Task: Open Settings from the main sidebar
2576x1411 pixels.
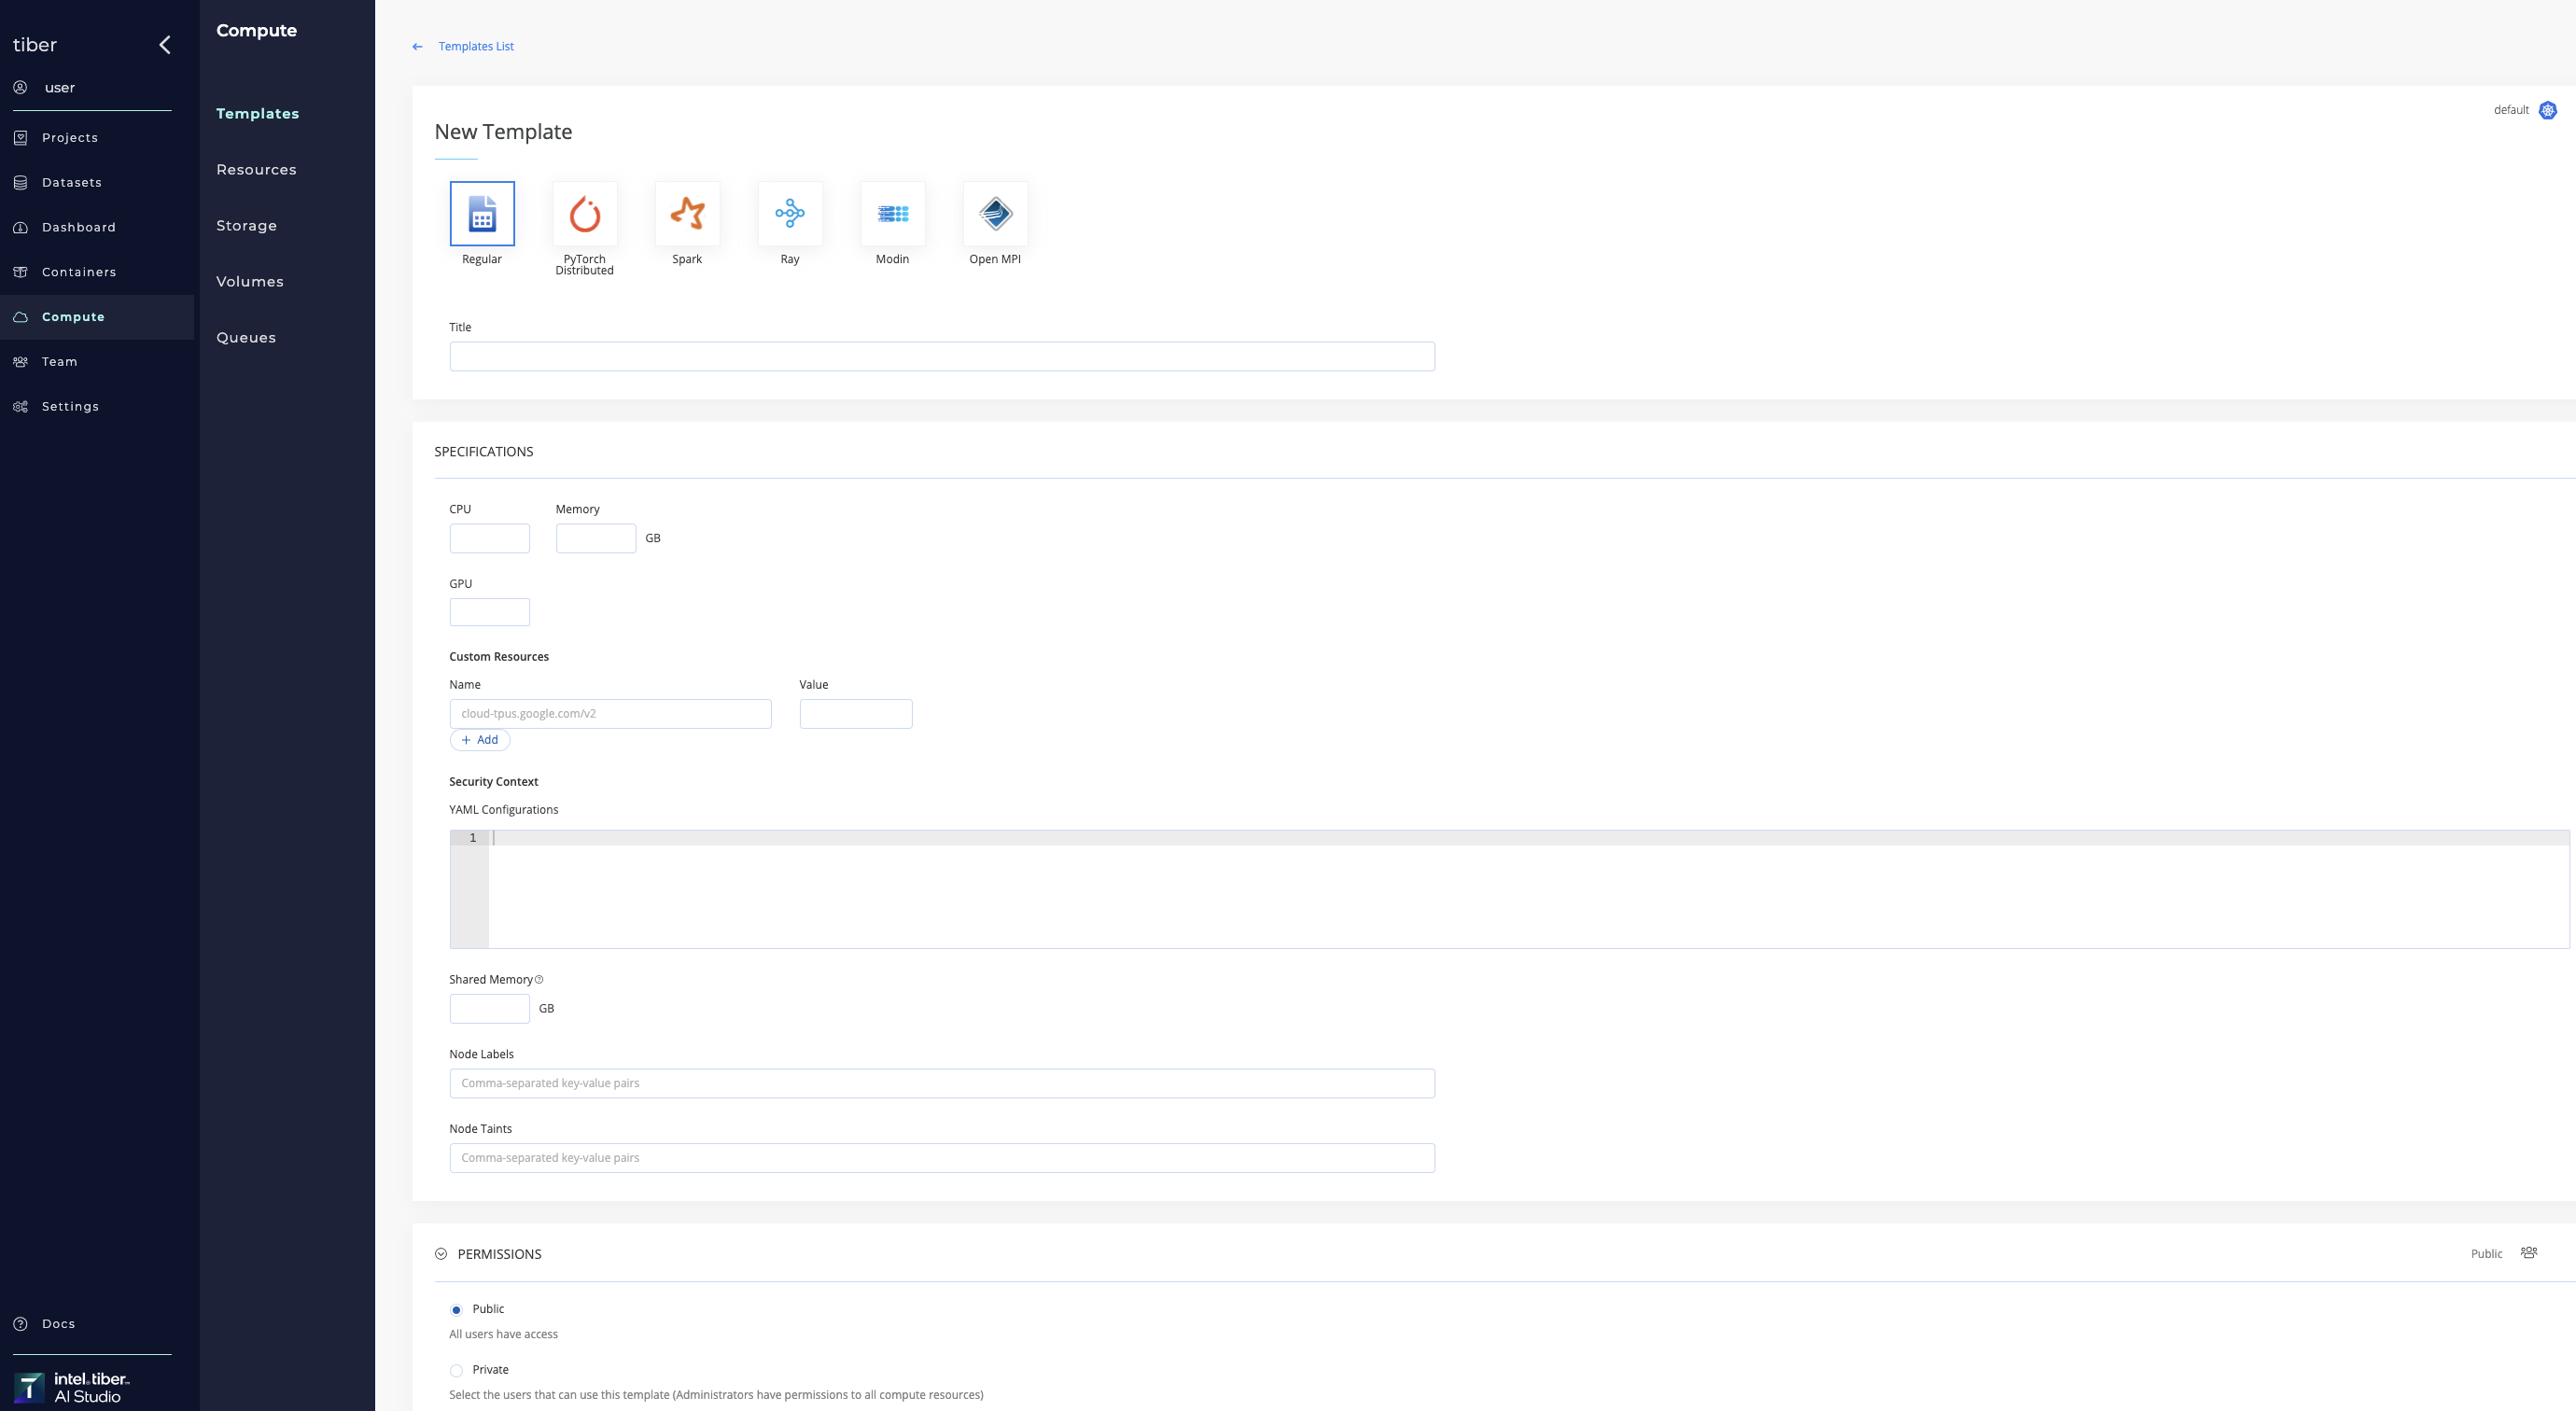Action: [70, 407]
